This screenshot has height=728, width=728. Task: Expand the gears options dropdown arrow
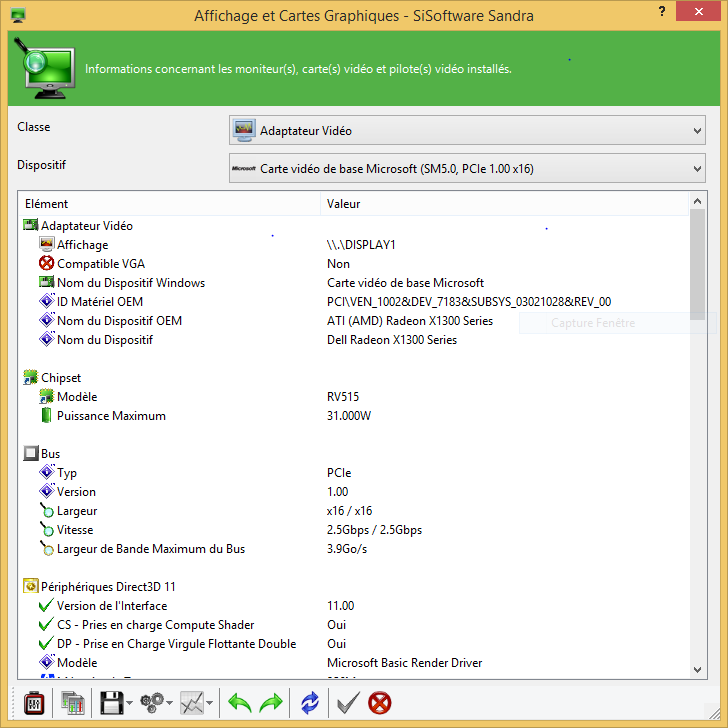[x=169, y=703]
